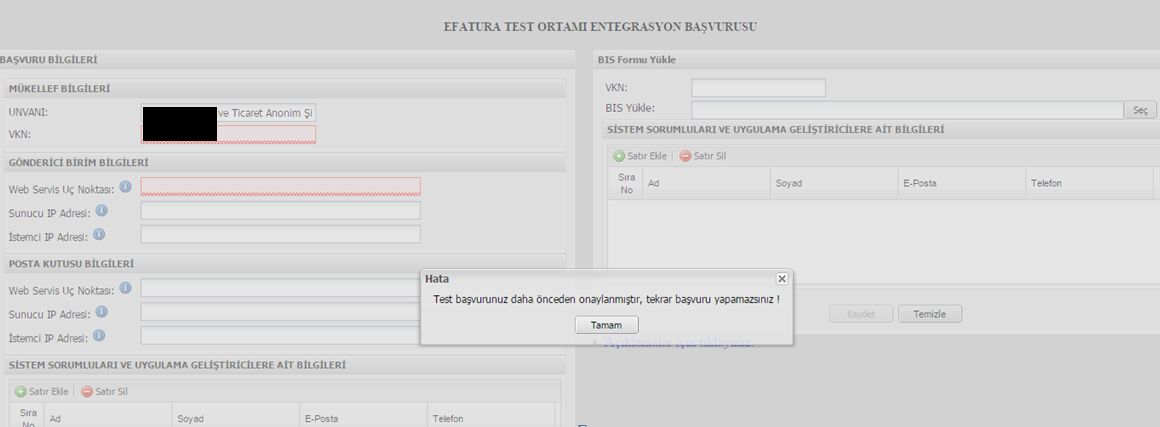Click the Temizle button
1160x427 pixels.
[x=930, y=314]
